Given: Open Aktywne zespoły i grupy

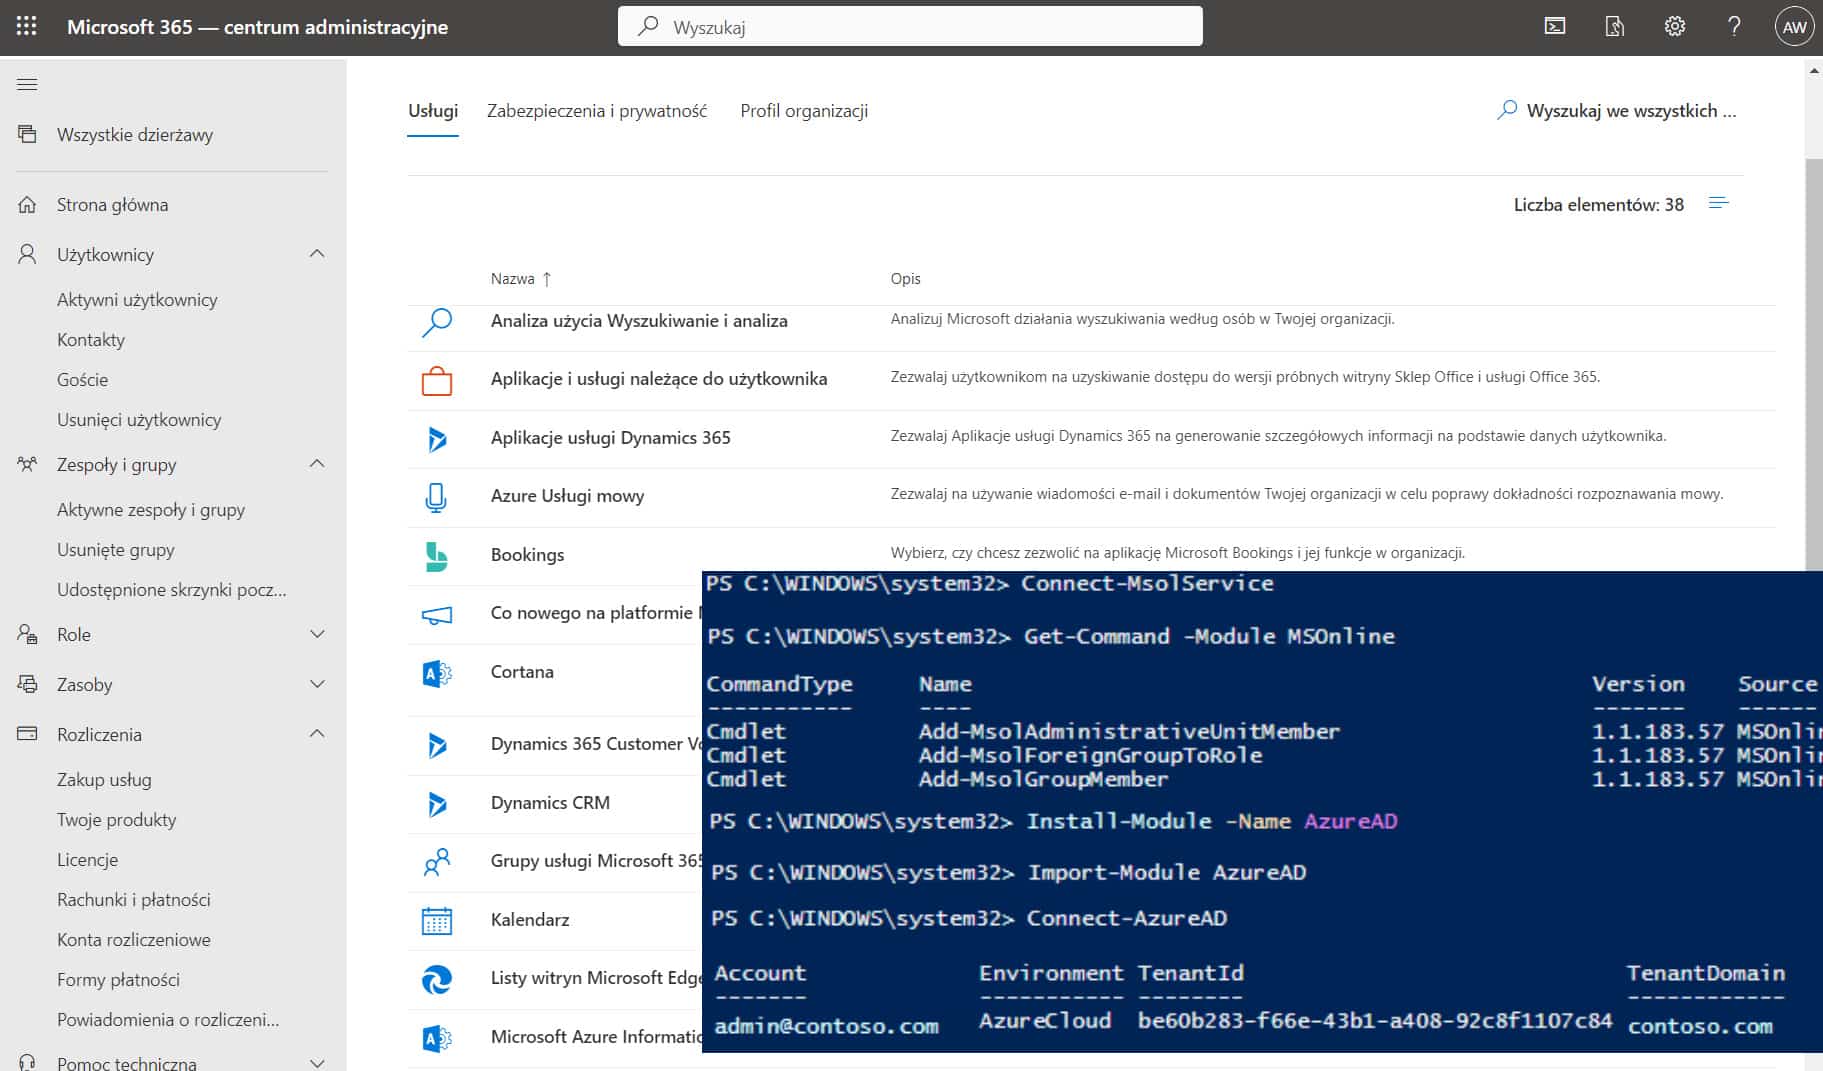Looking at the screenshot, I should (x=151, y=510).
